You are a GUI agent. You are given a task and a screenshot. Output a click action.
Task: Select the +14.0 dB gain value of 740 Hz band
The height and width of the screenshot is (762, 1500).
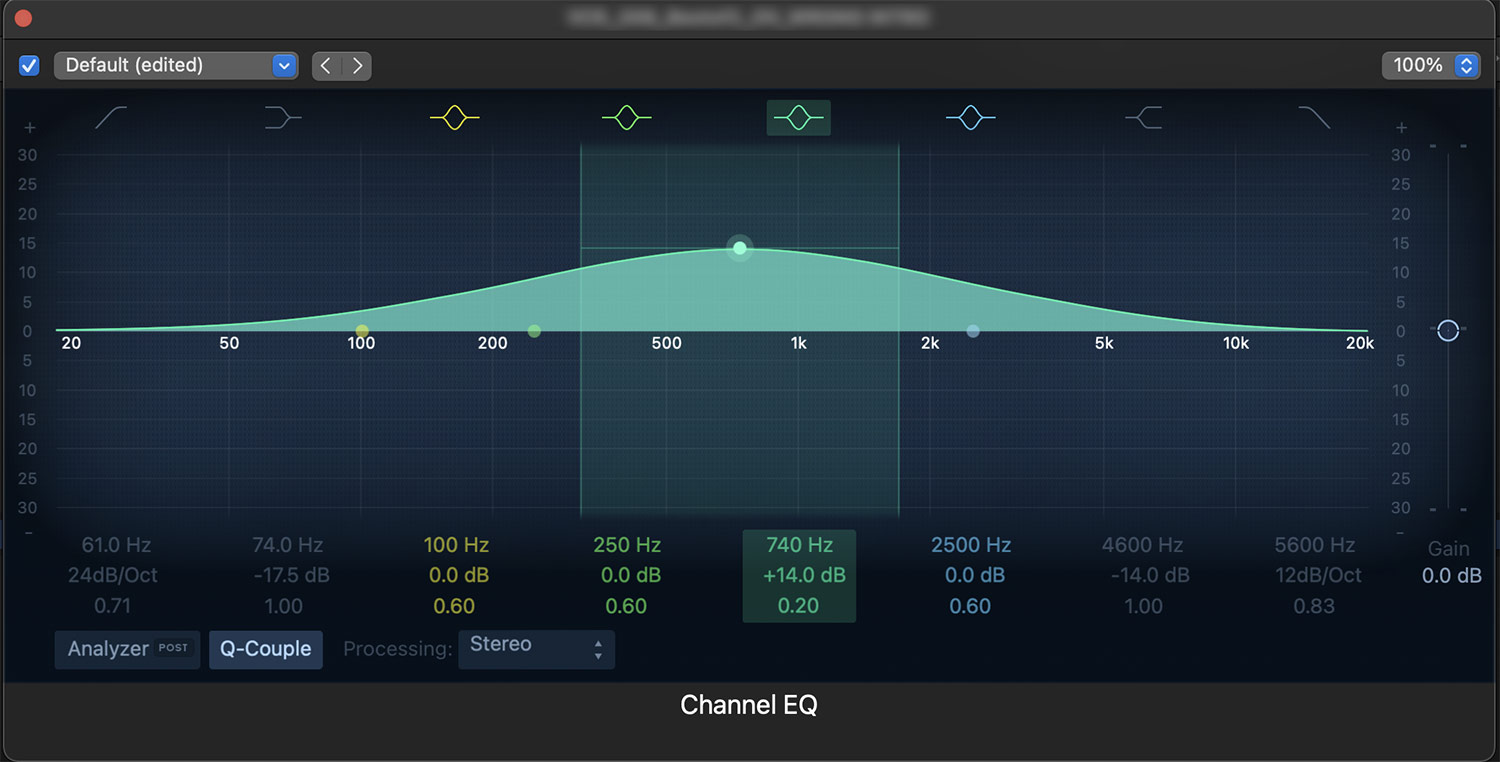coord(798,575)
